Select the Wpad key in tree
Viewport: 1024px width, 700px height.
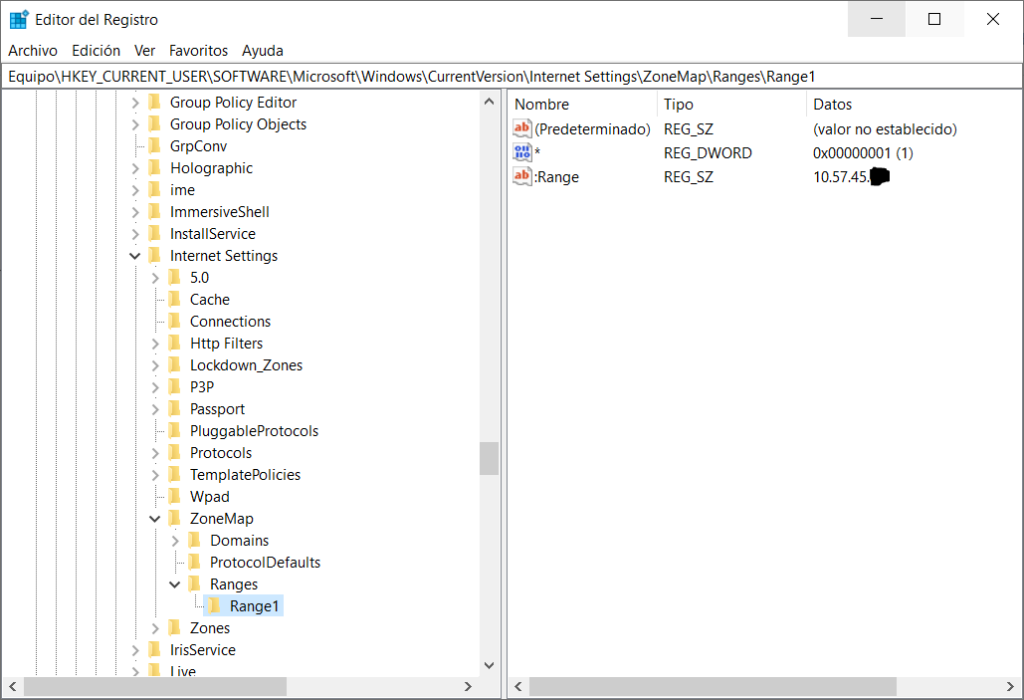[209, 497]
